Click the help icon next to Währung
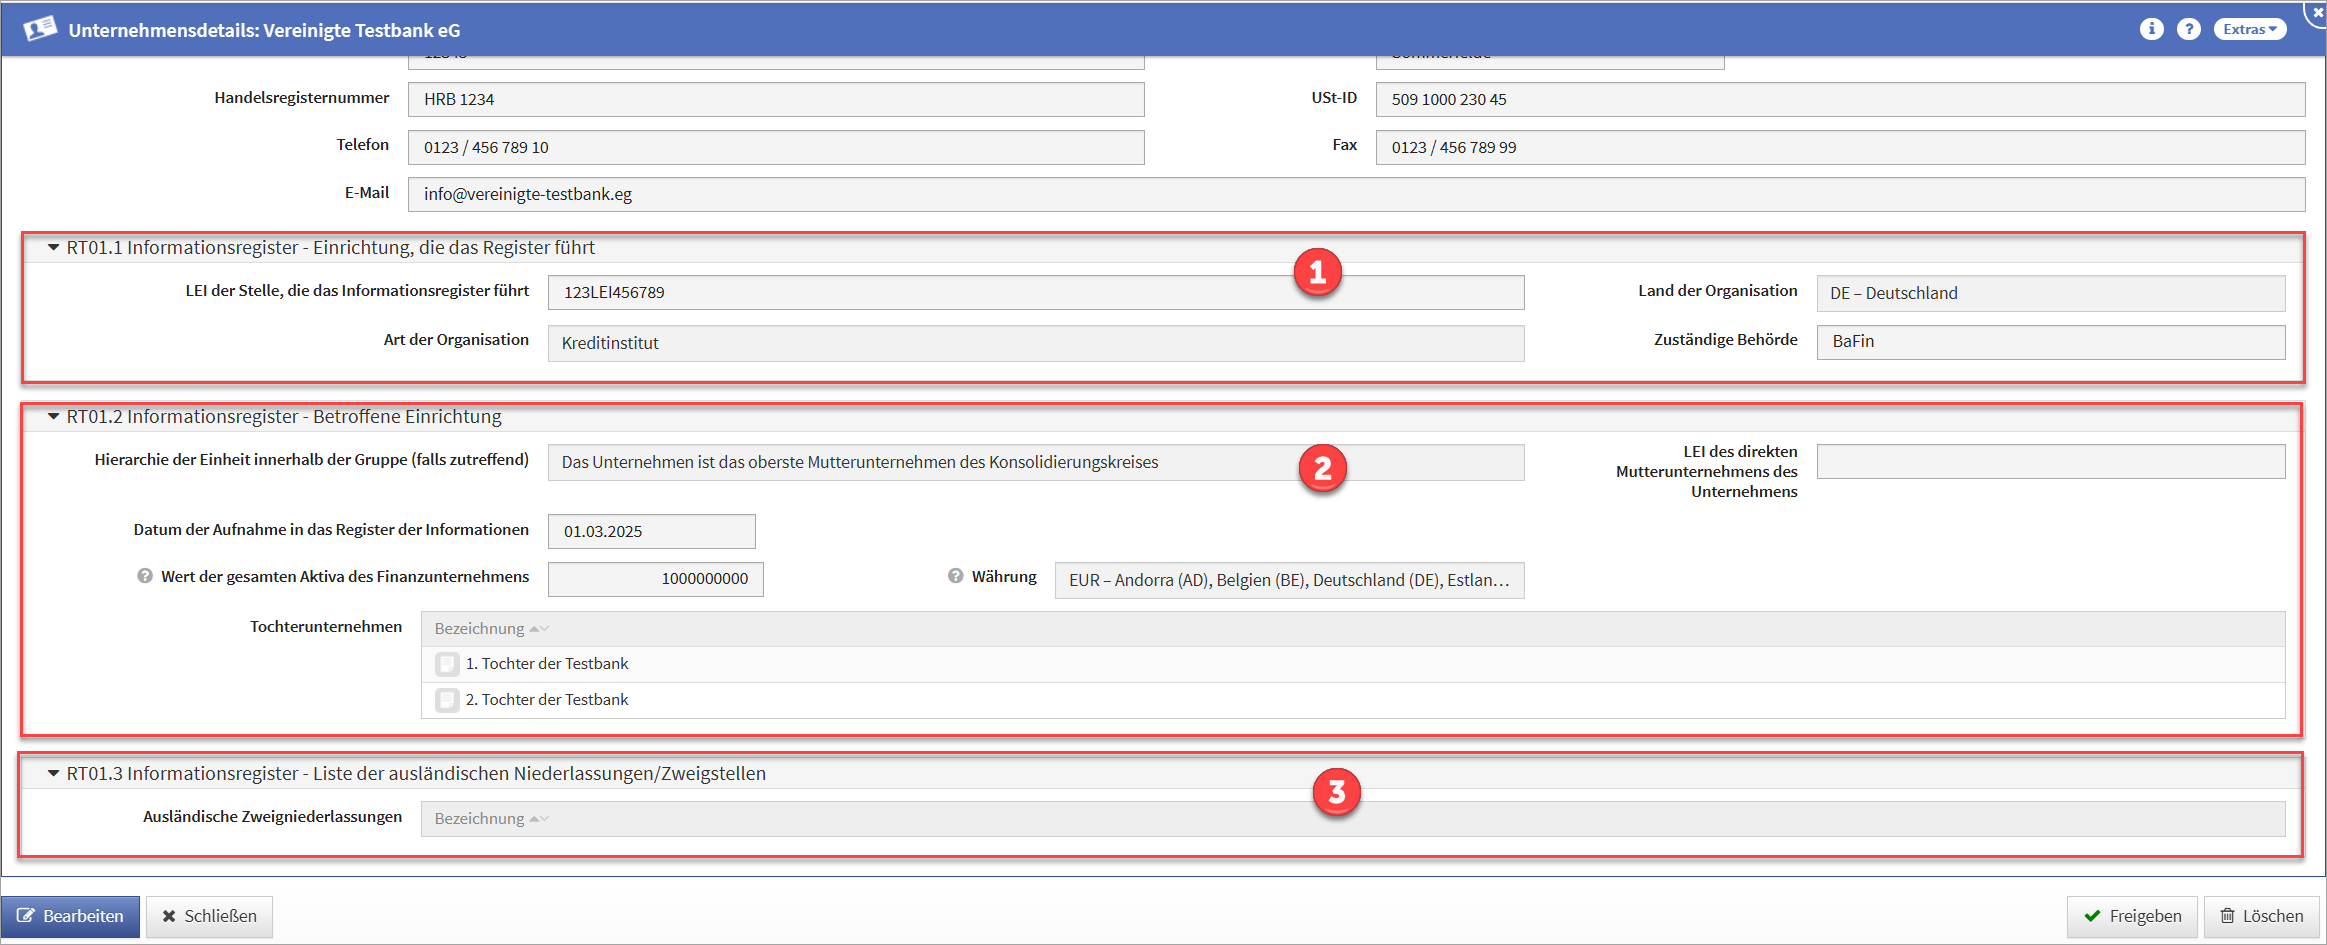2327x945 pixels. pyautogui.click(x=955, y=577)
